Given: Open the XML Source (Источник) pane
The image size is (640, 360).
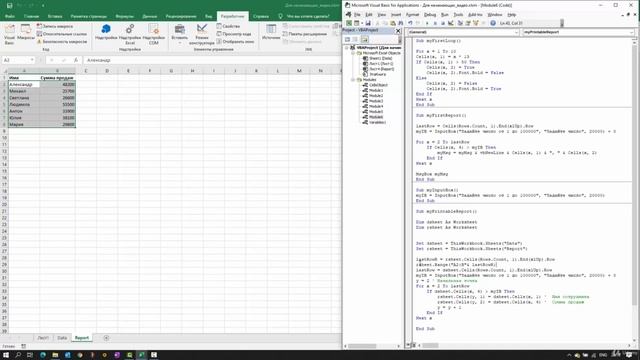Looking at the screenshot, I should pos(271,32).
